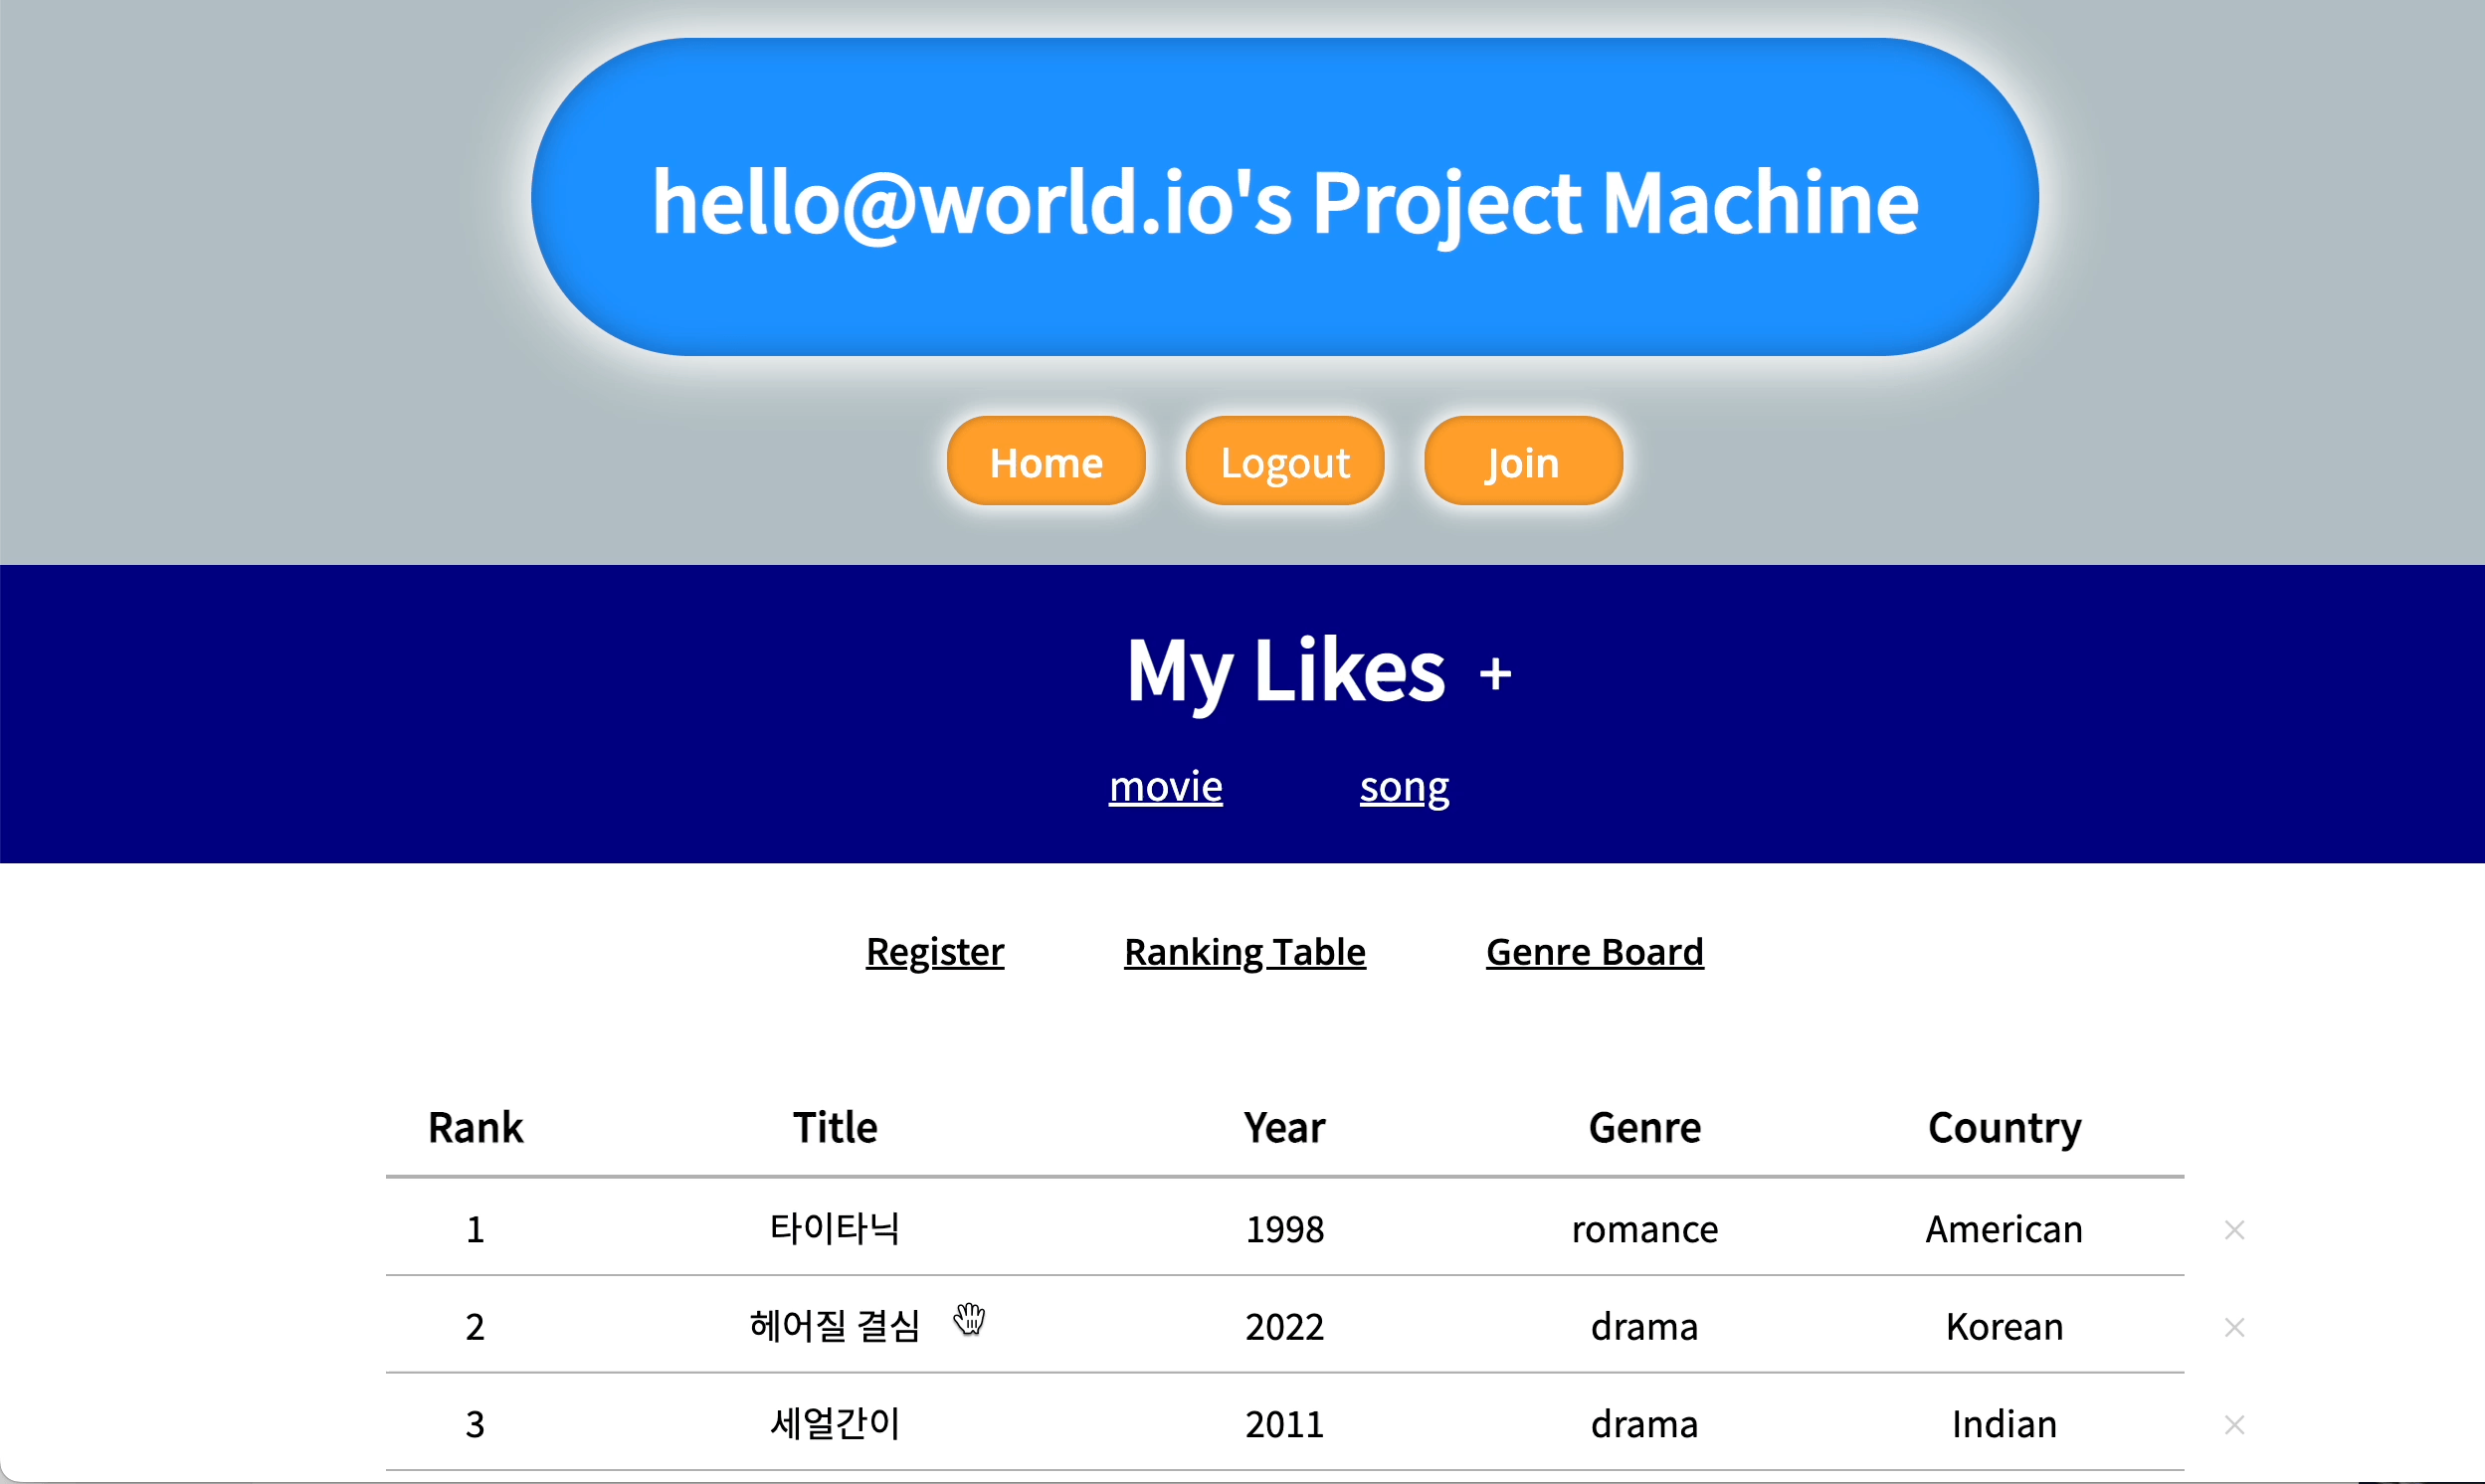Click the plus icon beside My Likes

click(x=1495, y=674)
